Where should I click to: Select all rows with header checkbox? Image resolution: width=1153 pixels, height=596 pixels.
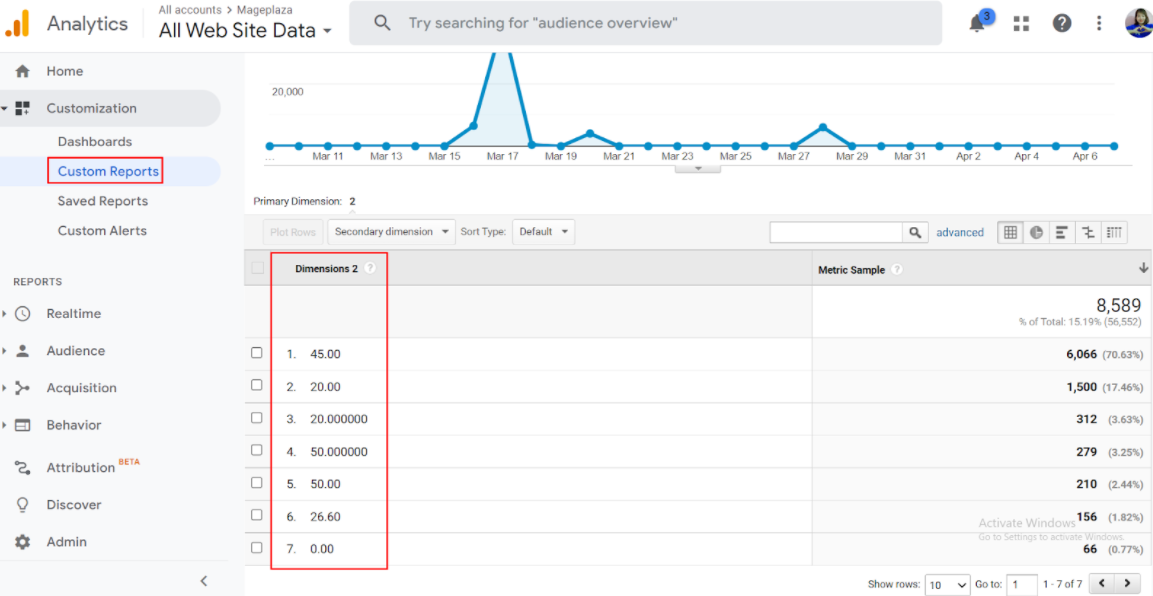[x=258, y=268]
